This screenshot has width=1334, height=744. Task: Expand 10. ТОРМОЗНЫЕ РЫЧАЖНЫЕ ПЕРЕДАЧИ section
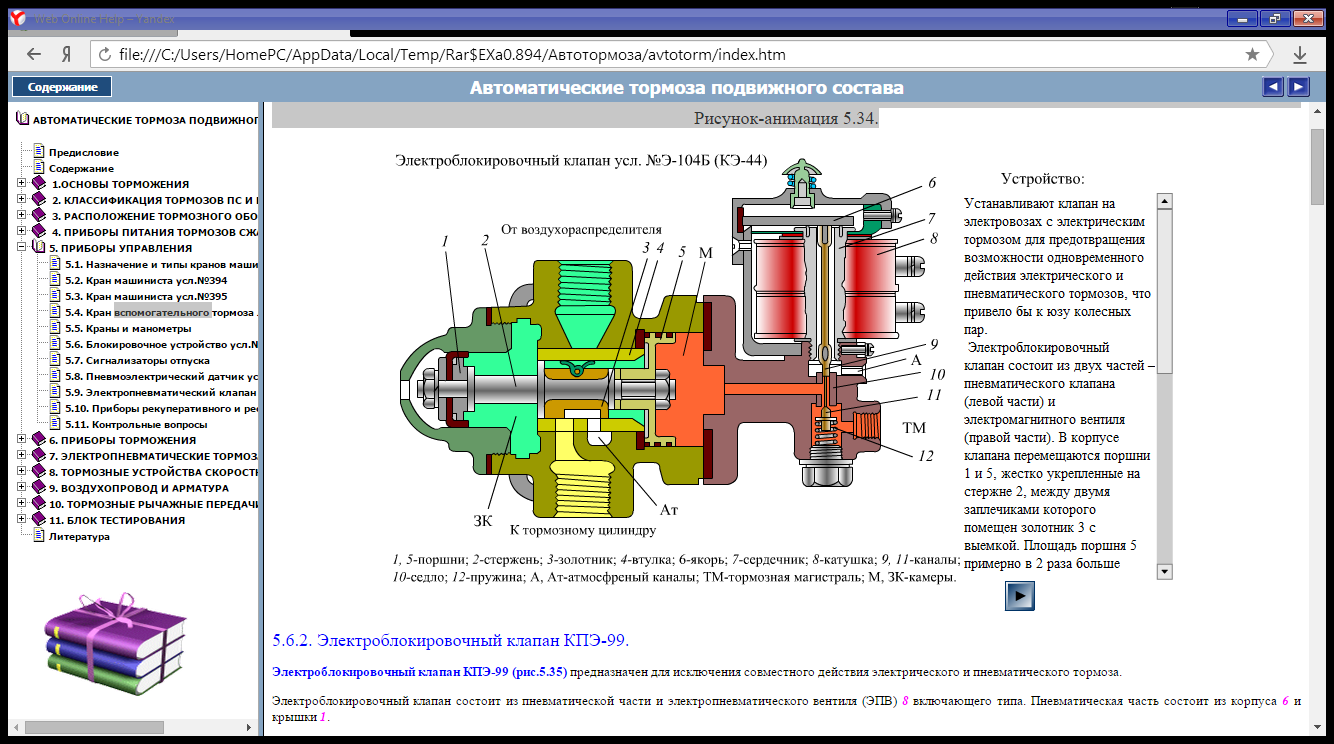[22, 504]
